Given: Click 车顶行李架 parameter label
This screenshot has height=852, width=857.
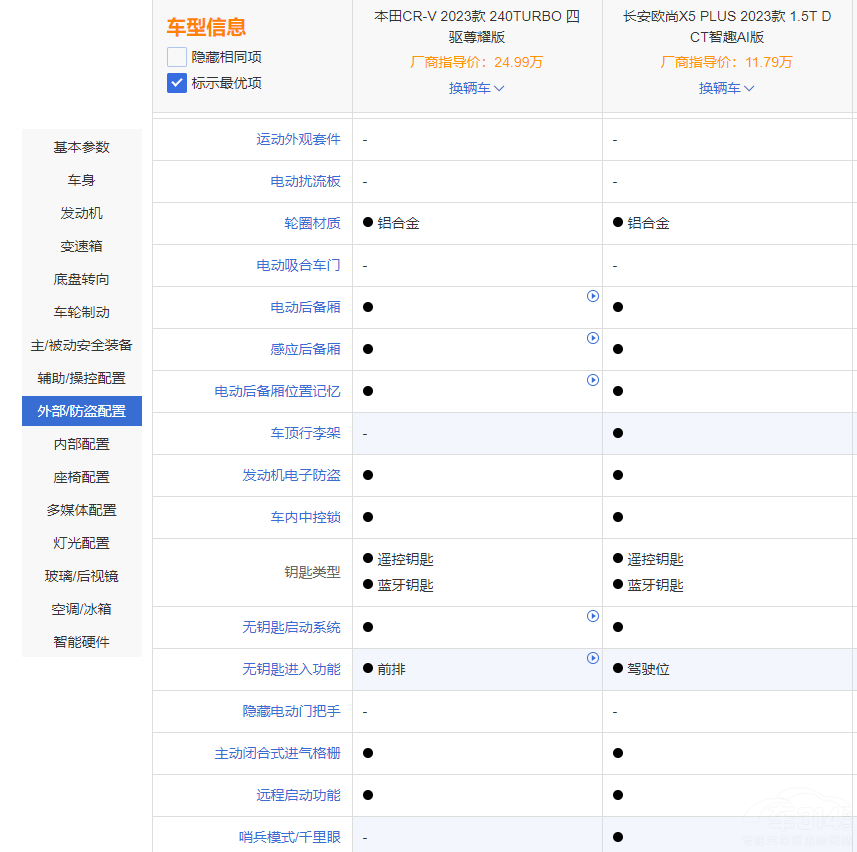Looking at the screenshot, I should click(x=305, y=434).
